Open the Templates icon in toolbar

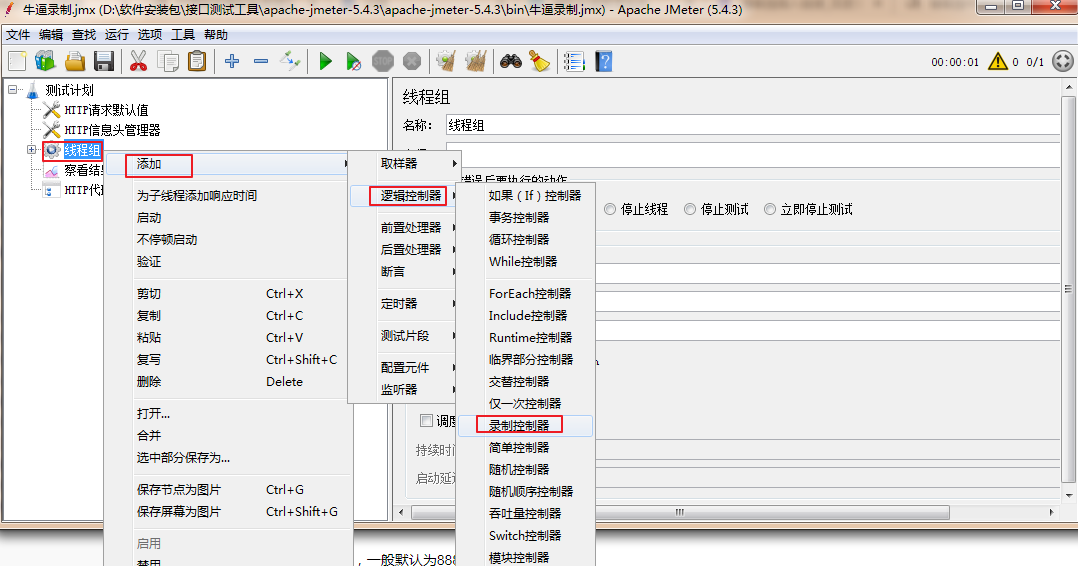click(45, 62)
